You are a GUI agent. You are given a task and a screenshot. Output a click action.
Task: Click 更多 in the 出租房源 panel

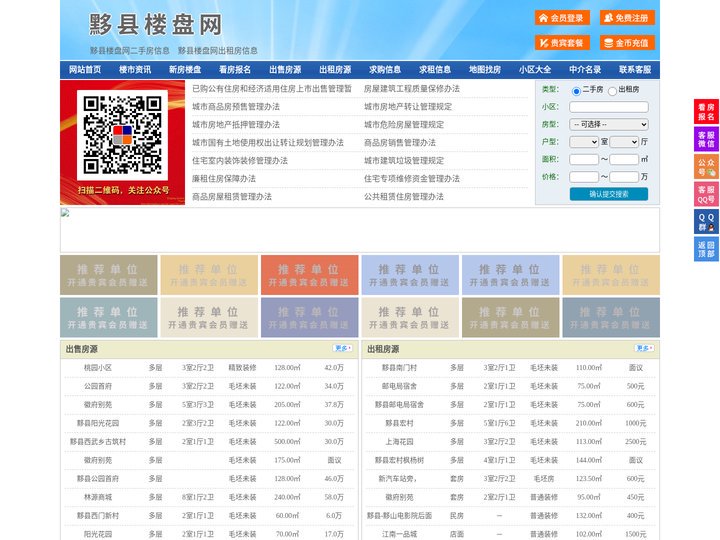[644, 349]
